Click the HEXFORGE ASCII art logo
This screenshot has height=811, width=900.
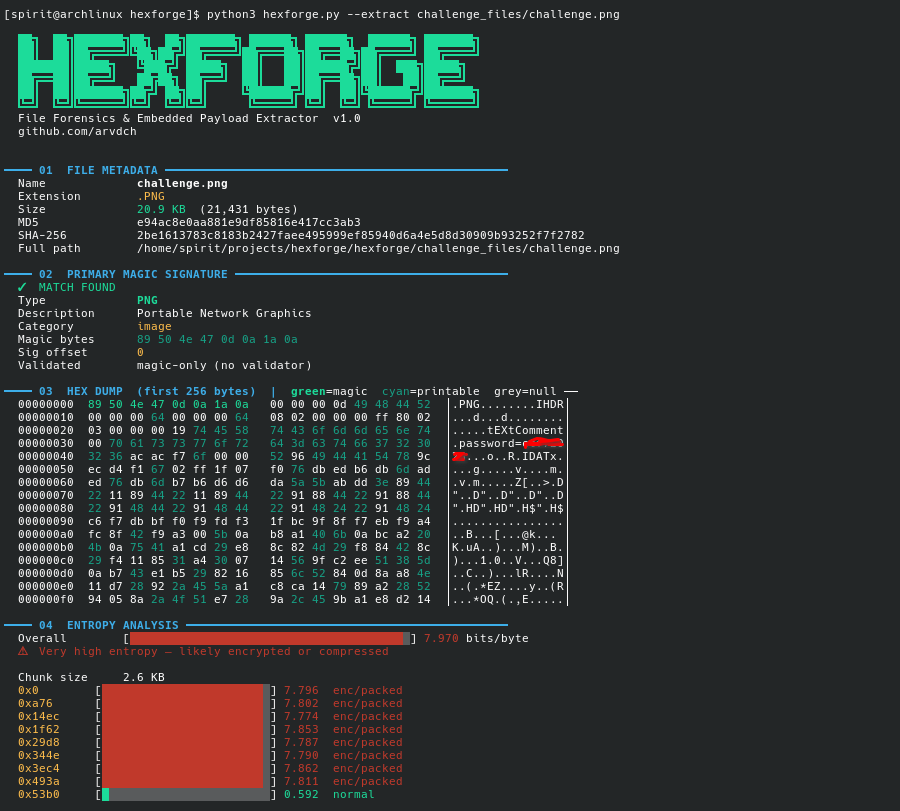click(248, 70)
